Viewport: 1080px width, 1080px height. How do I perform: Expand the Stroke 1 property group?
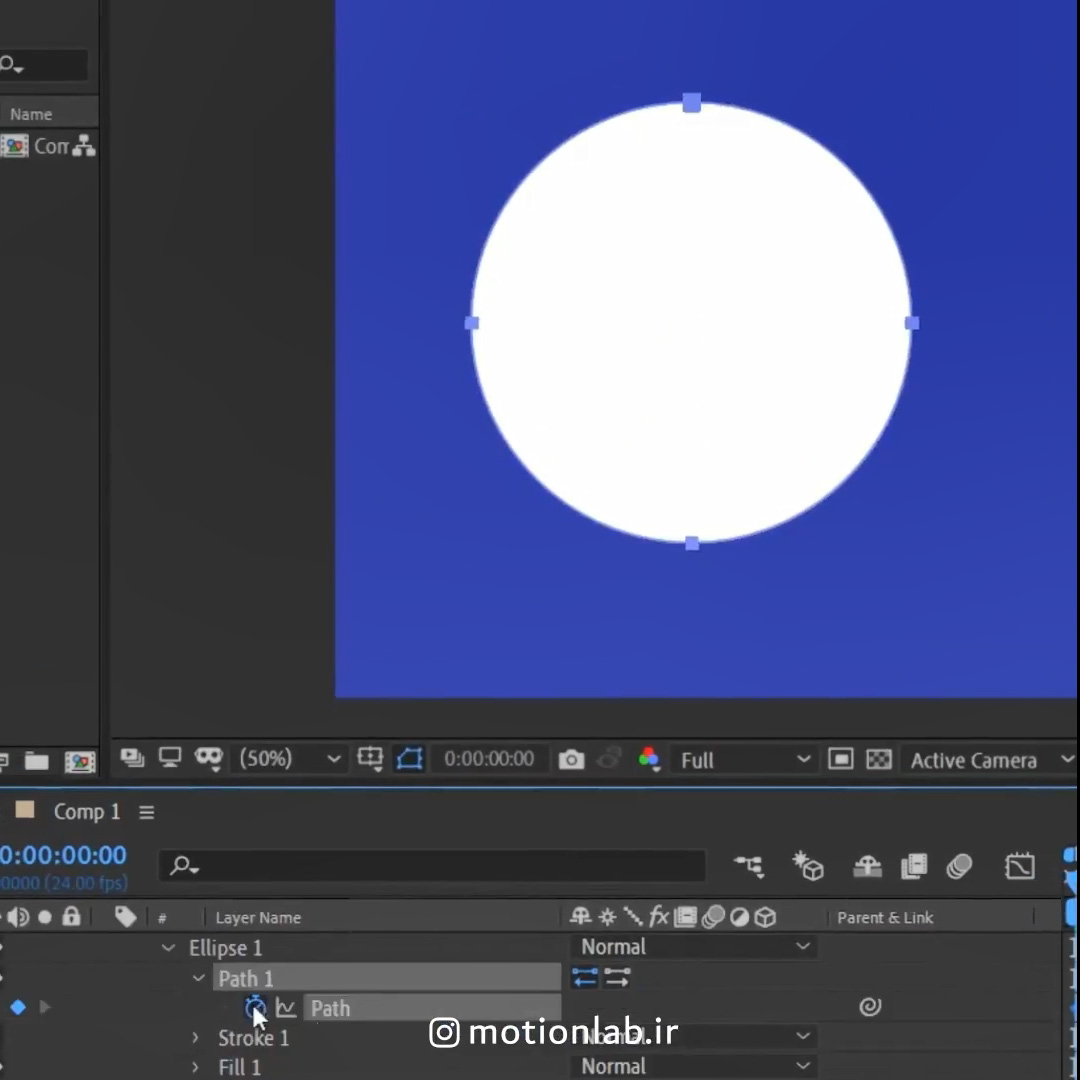196,1038
